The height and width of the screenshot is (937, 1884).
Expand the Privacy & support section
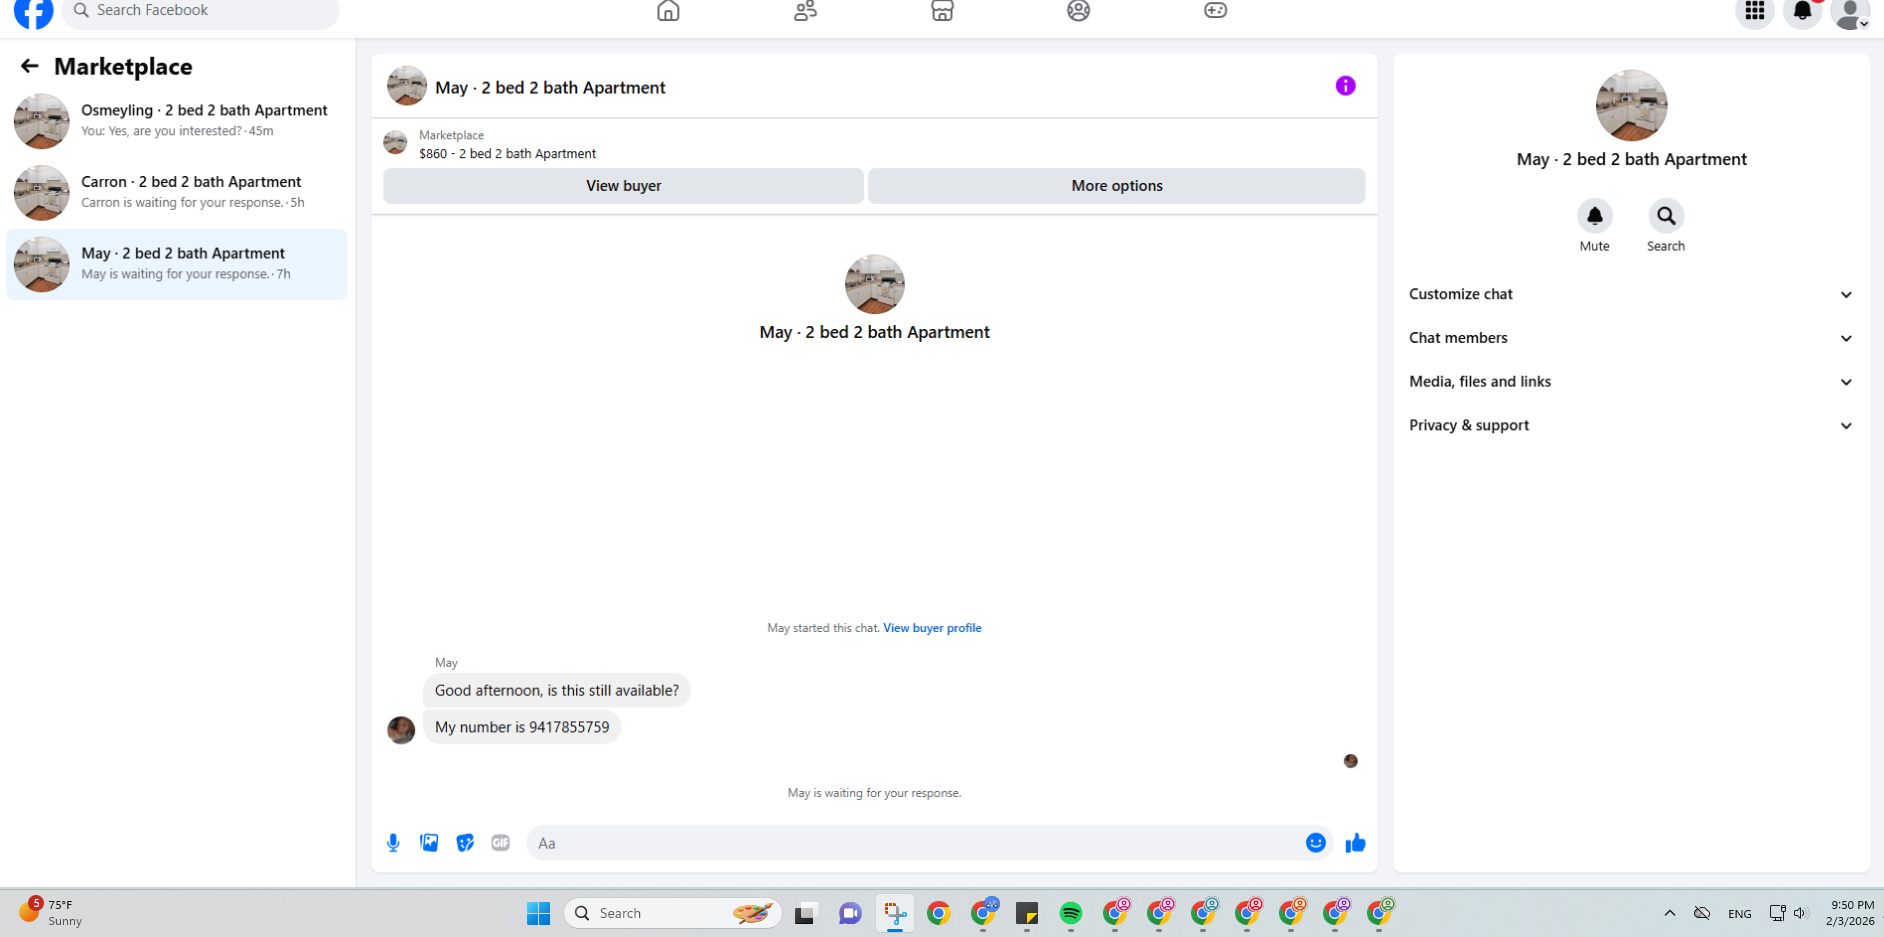pyautogui.click(x=1631, y=426)
